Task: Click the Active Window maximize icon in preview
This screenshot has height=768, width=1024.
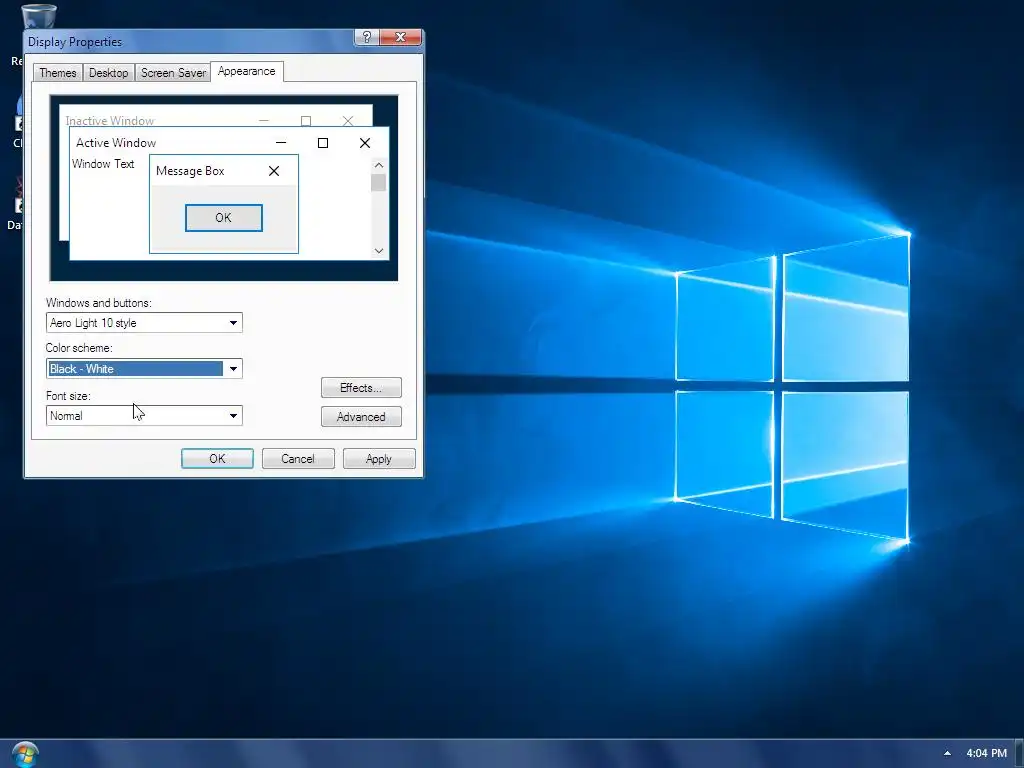Action: (323, 143)
